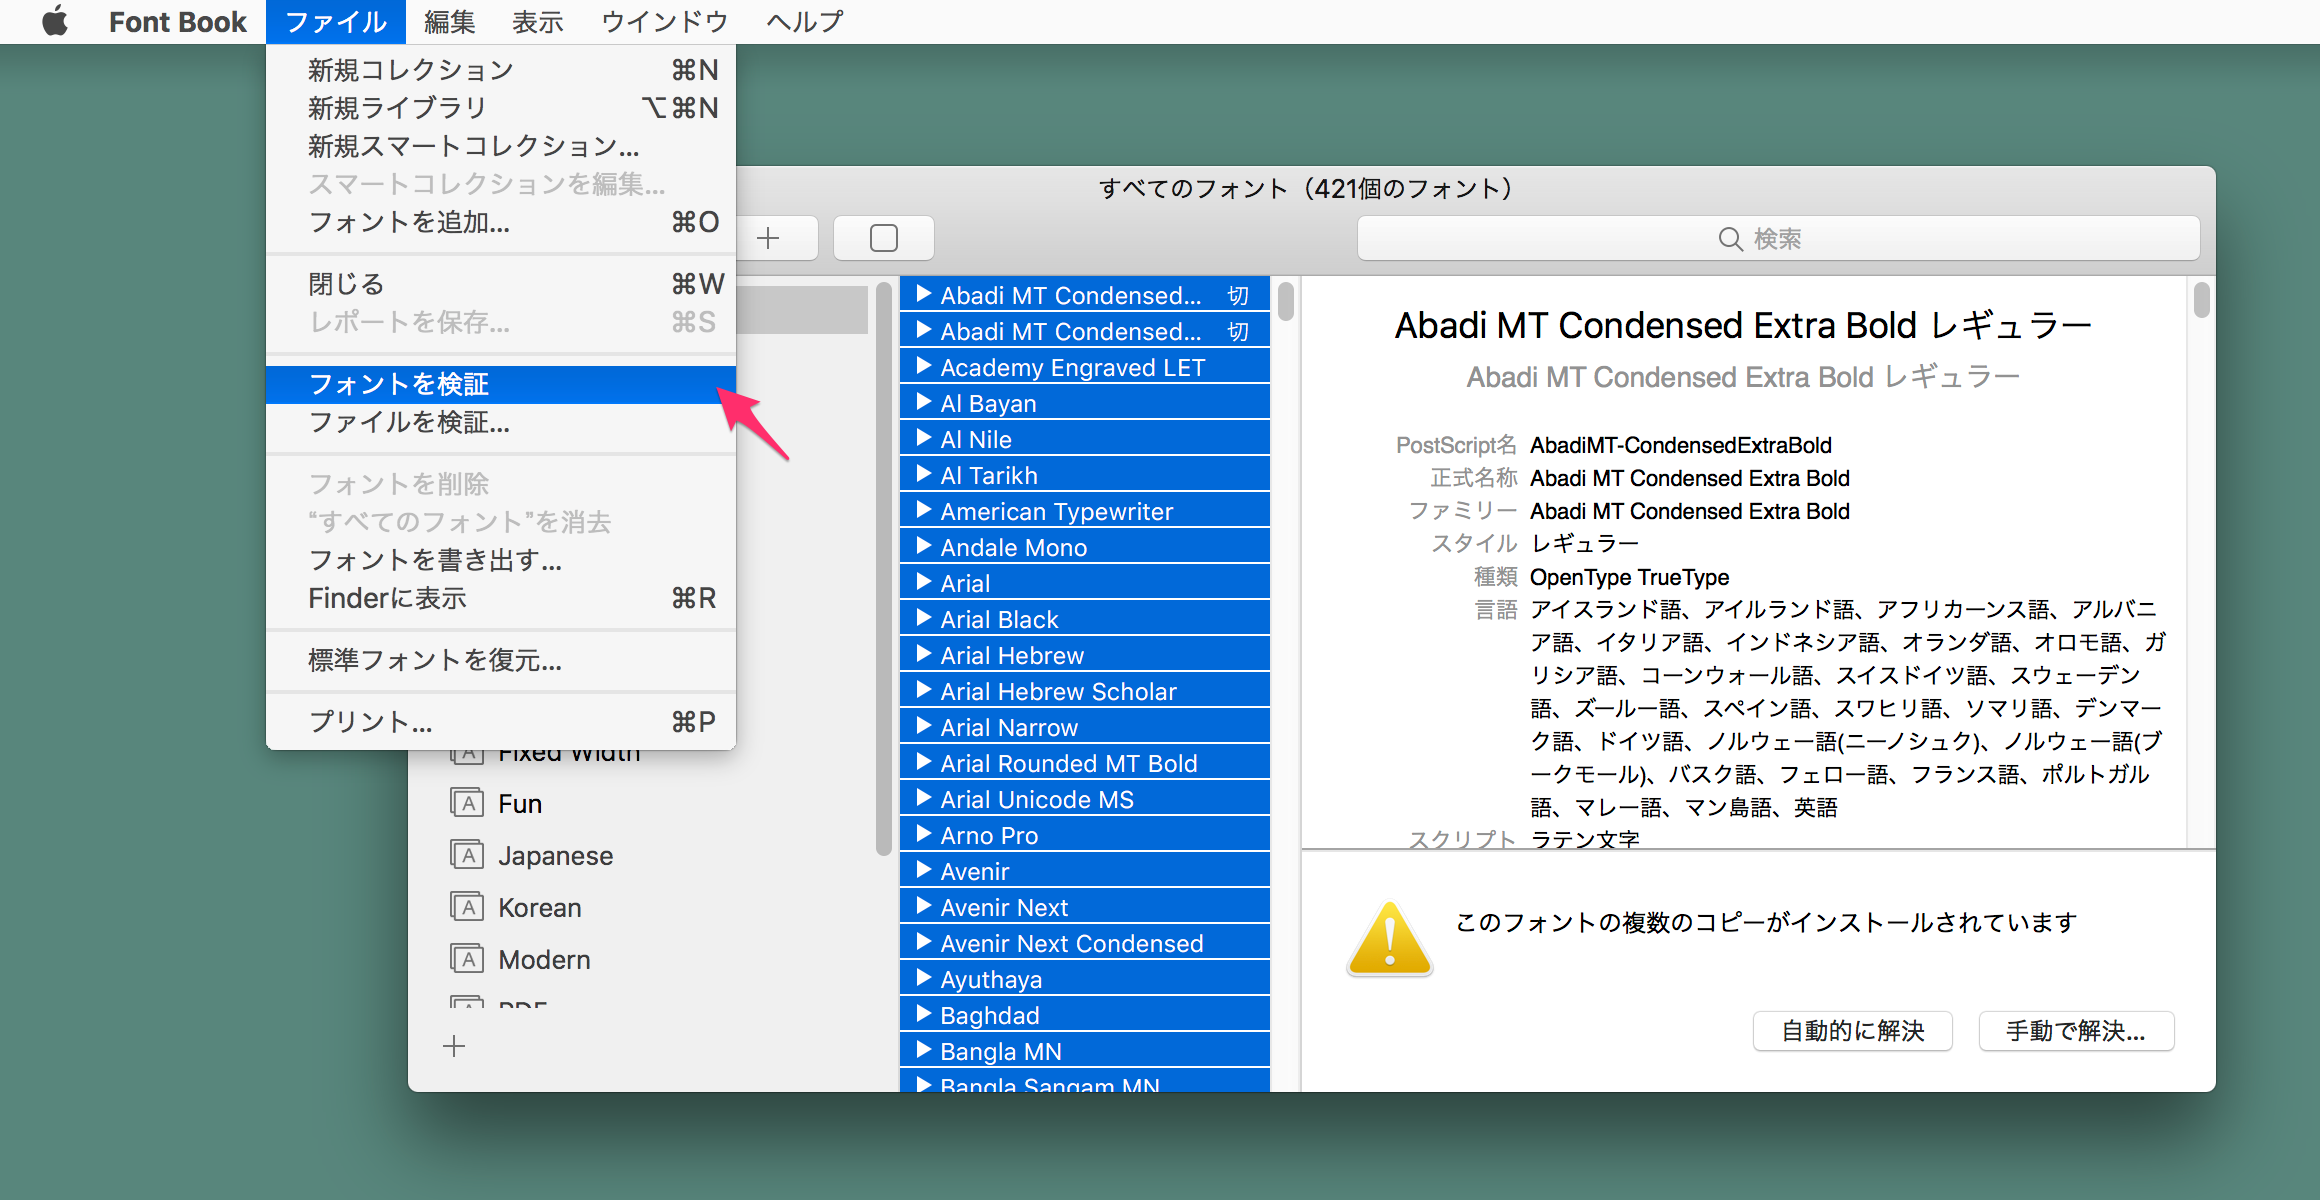The image size is (2320, 1200).
Task: Expand the Al Nile font family
Action: point(924,438)
